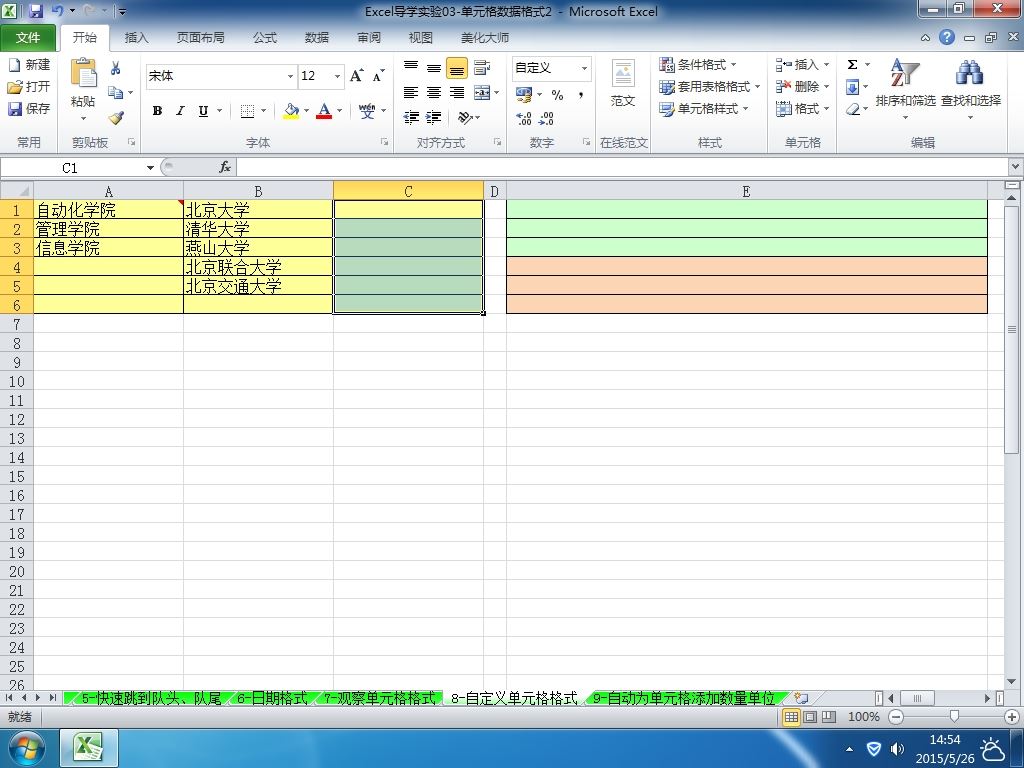1024x768 pixels.
Task: Open 单元格样式 cell styles menu
Action: coord(703,109)
